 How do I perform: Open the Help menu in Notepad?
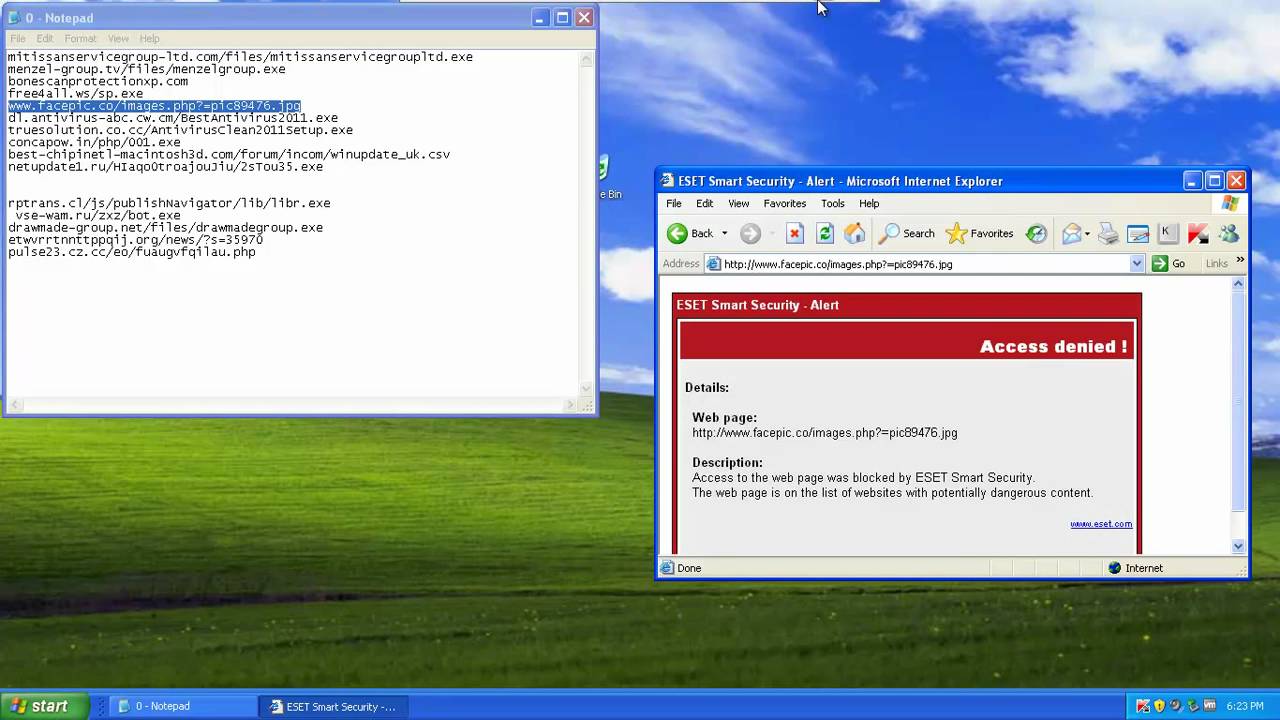149,38
